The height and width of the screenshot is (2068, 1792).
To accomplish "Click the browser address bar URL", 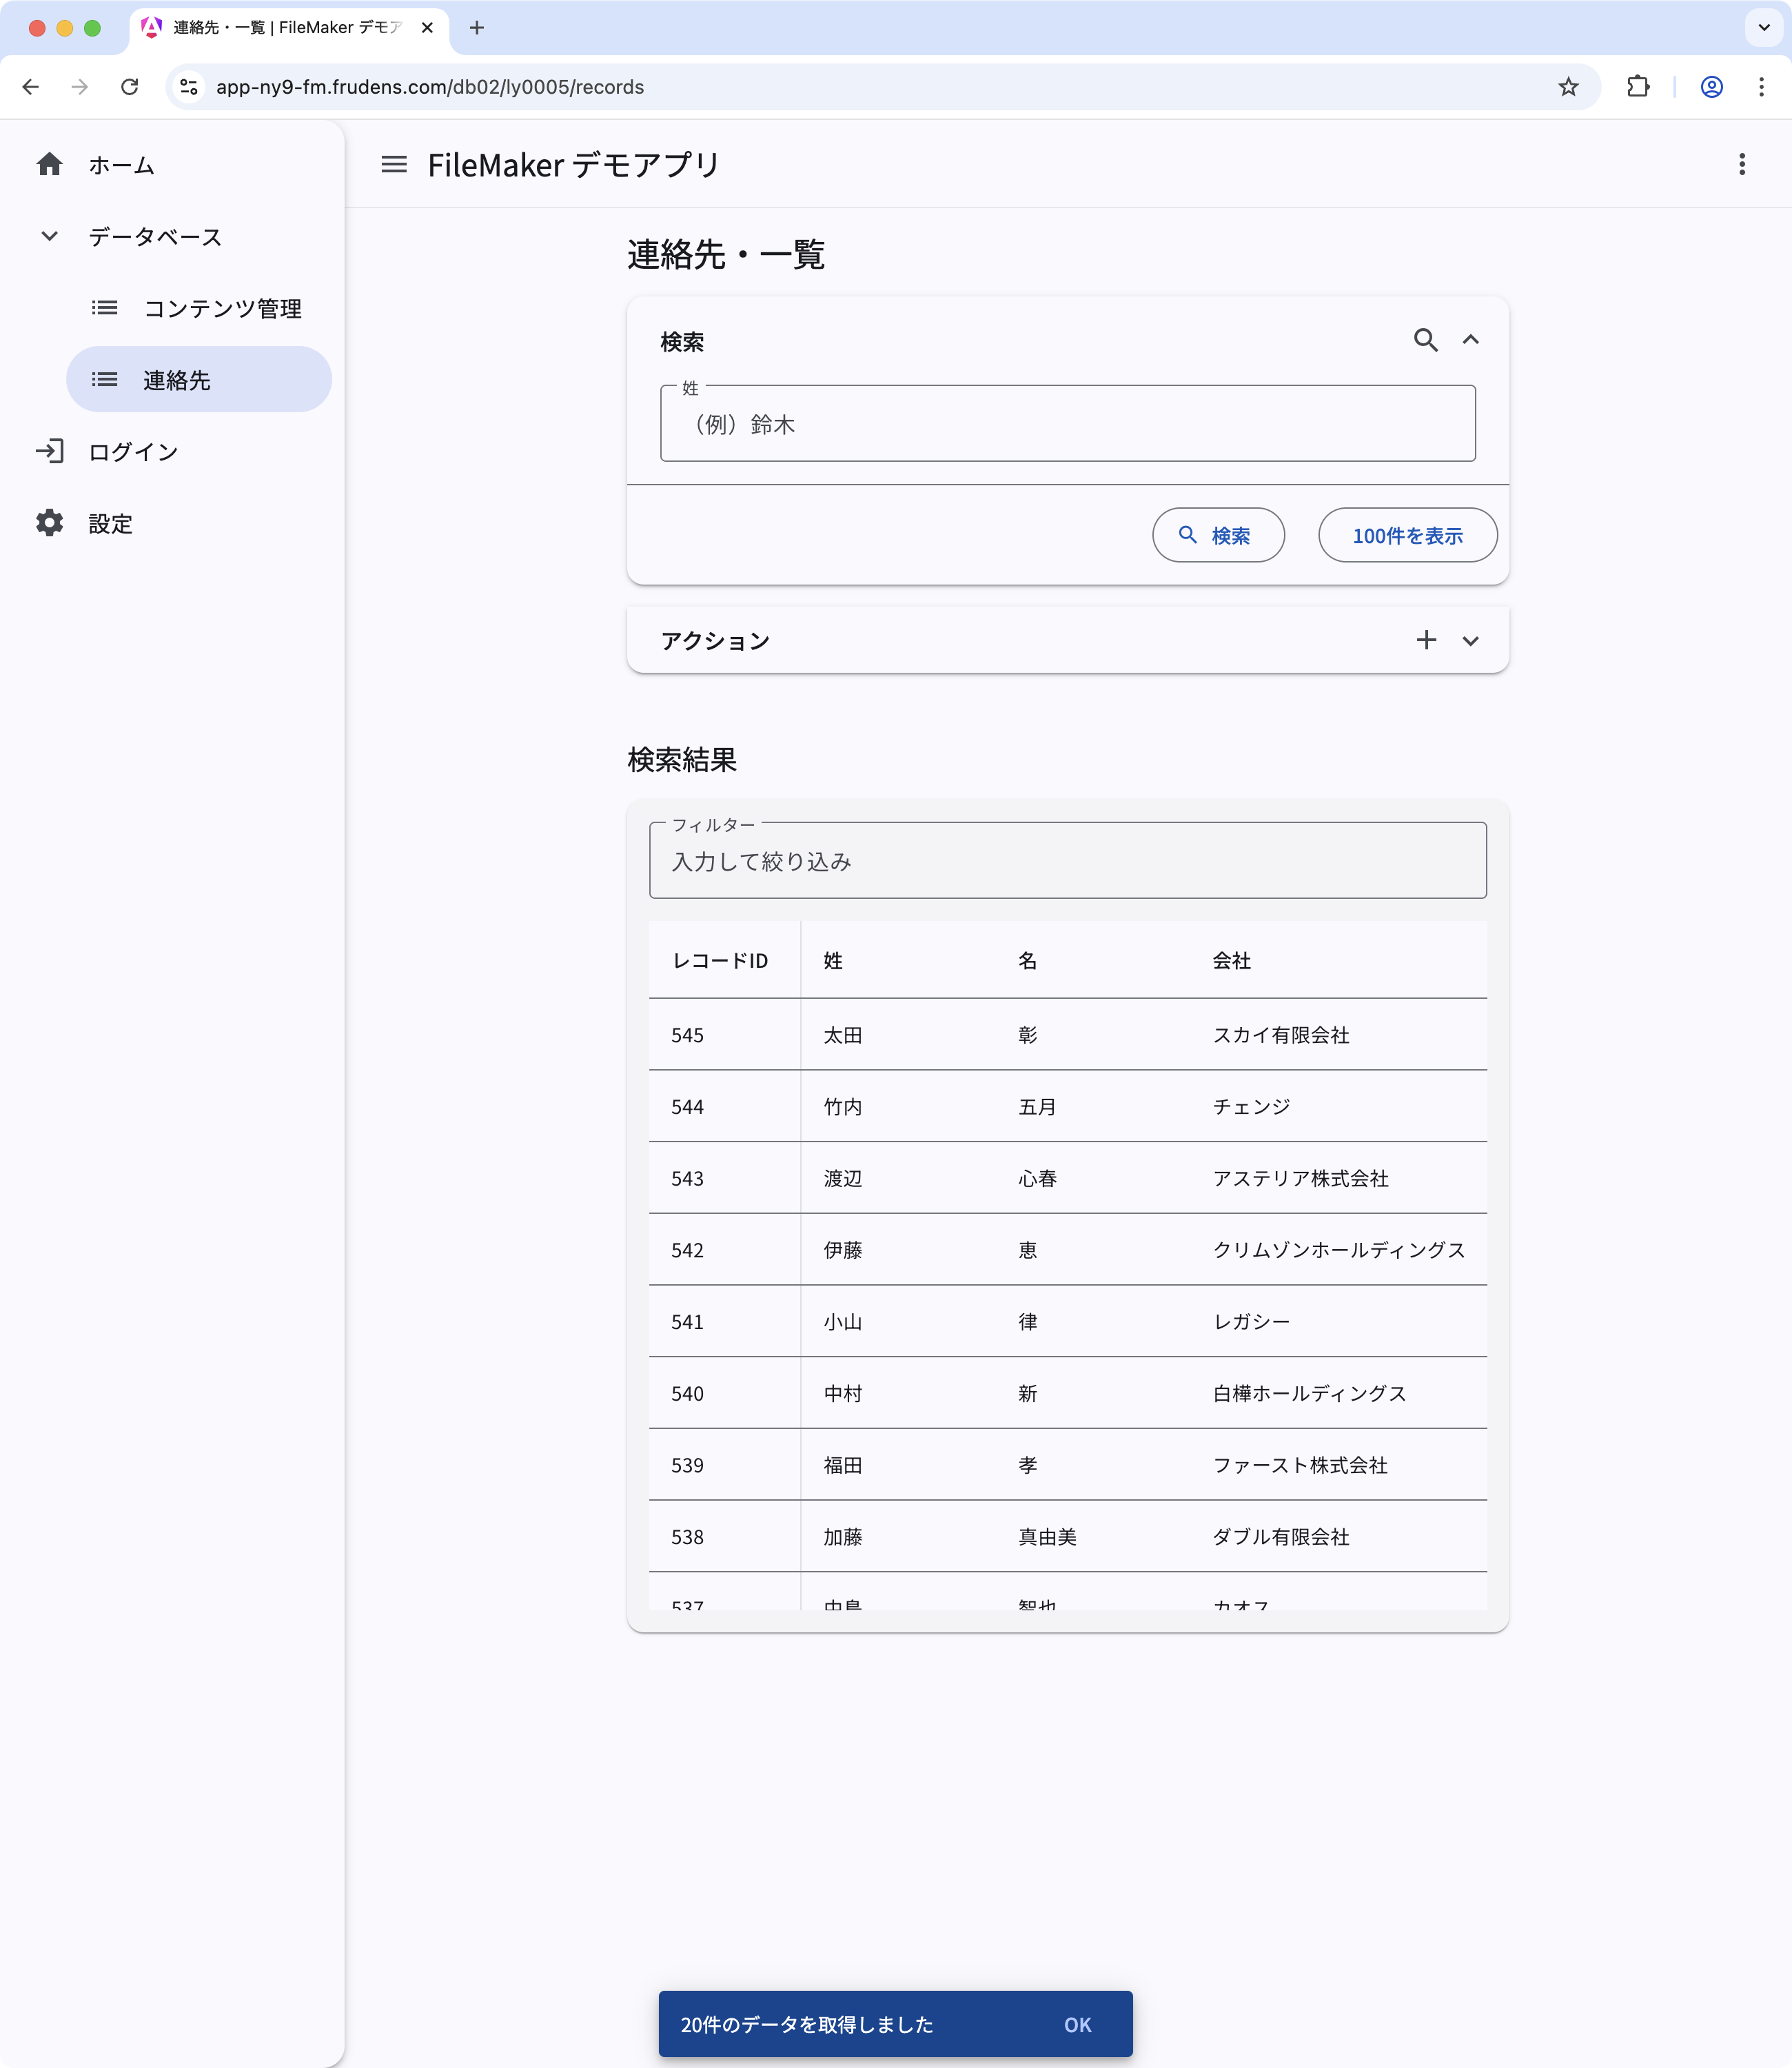I will tap(430, 87).
